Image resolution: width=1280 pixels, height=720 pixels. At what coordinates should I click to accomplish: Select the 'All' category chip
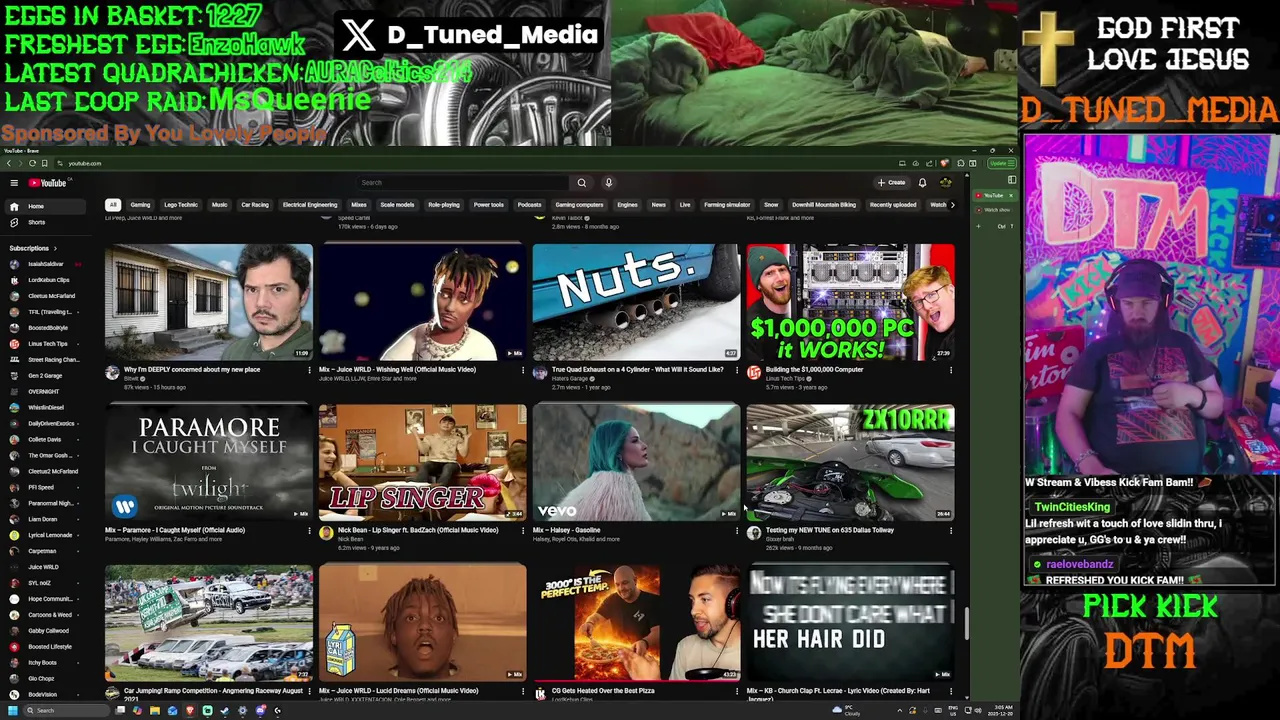(113, 205)
